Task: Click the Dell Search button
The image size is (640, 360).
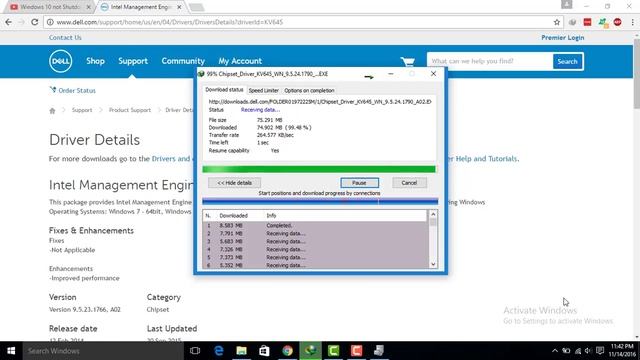Action: pyautogui.click(x=567, y=62)
